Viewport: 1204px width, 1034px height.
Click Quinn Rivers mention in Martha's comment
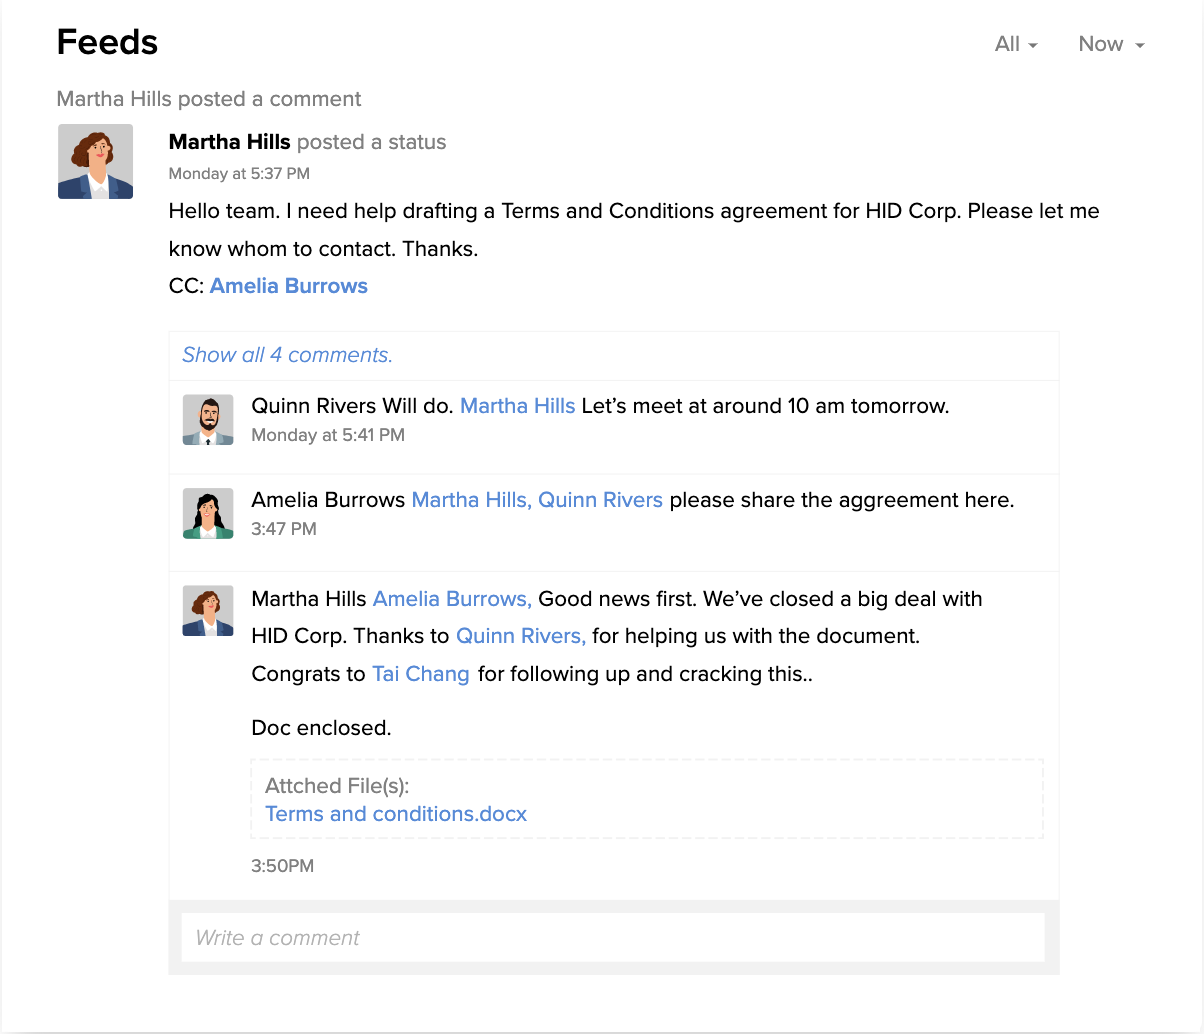point(521,636)
